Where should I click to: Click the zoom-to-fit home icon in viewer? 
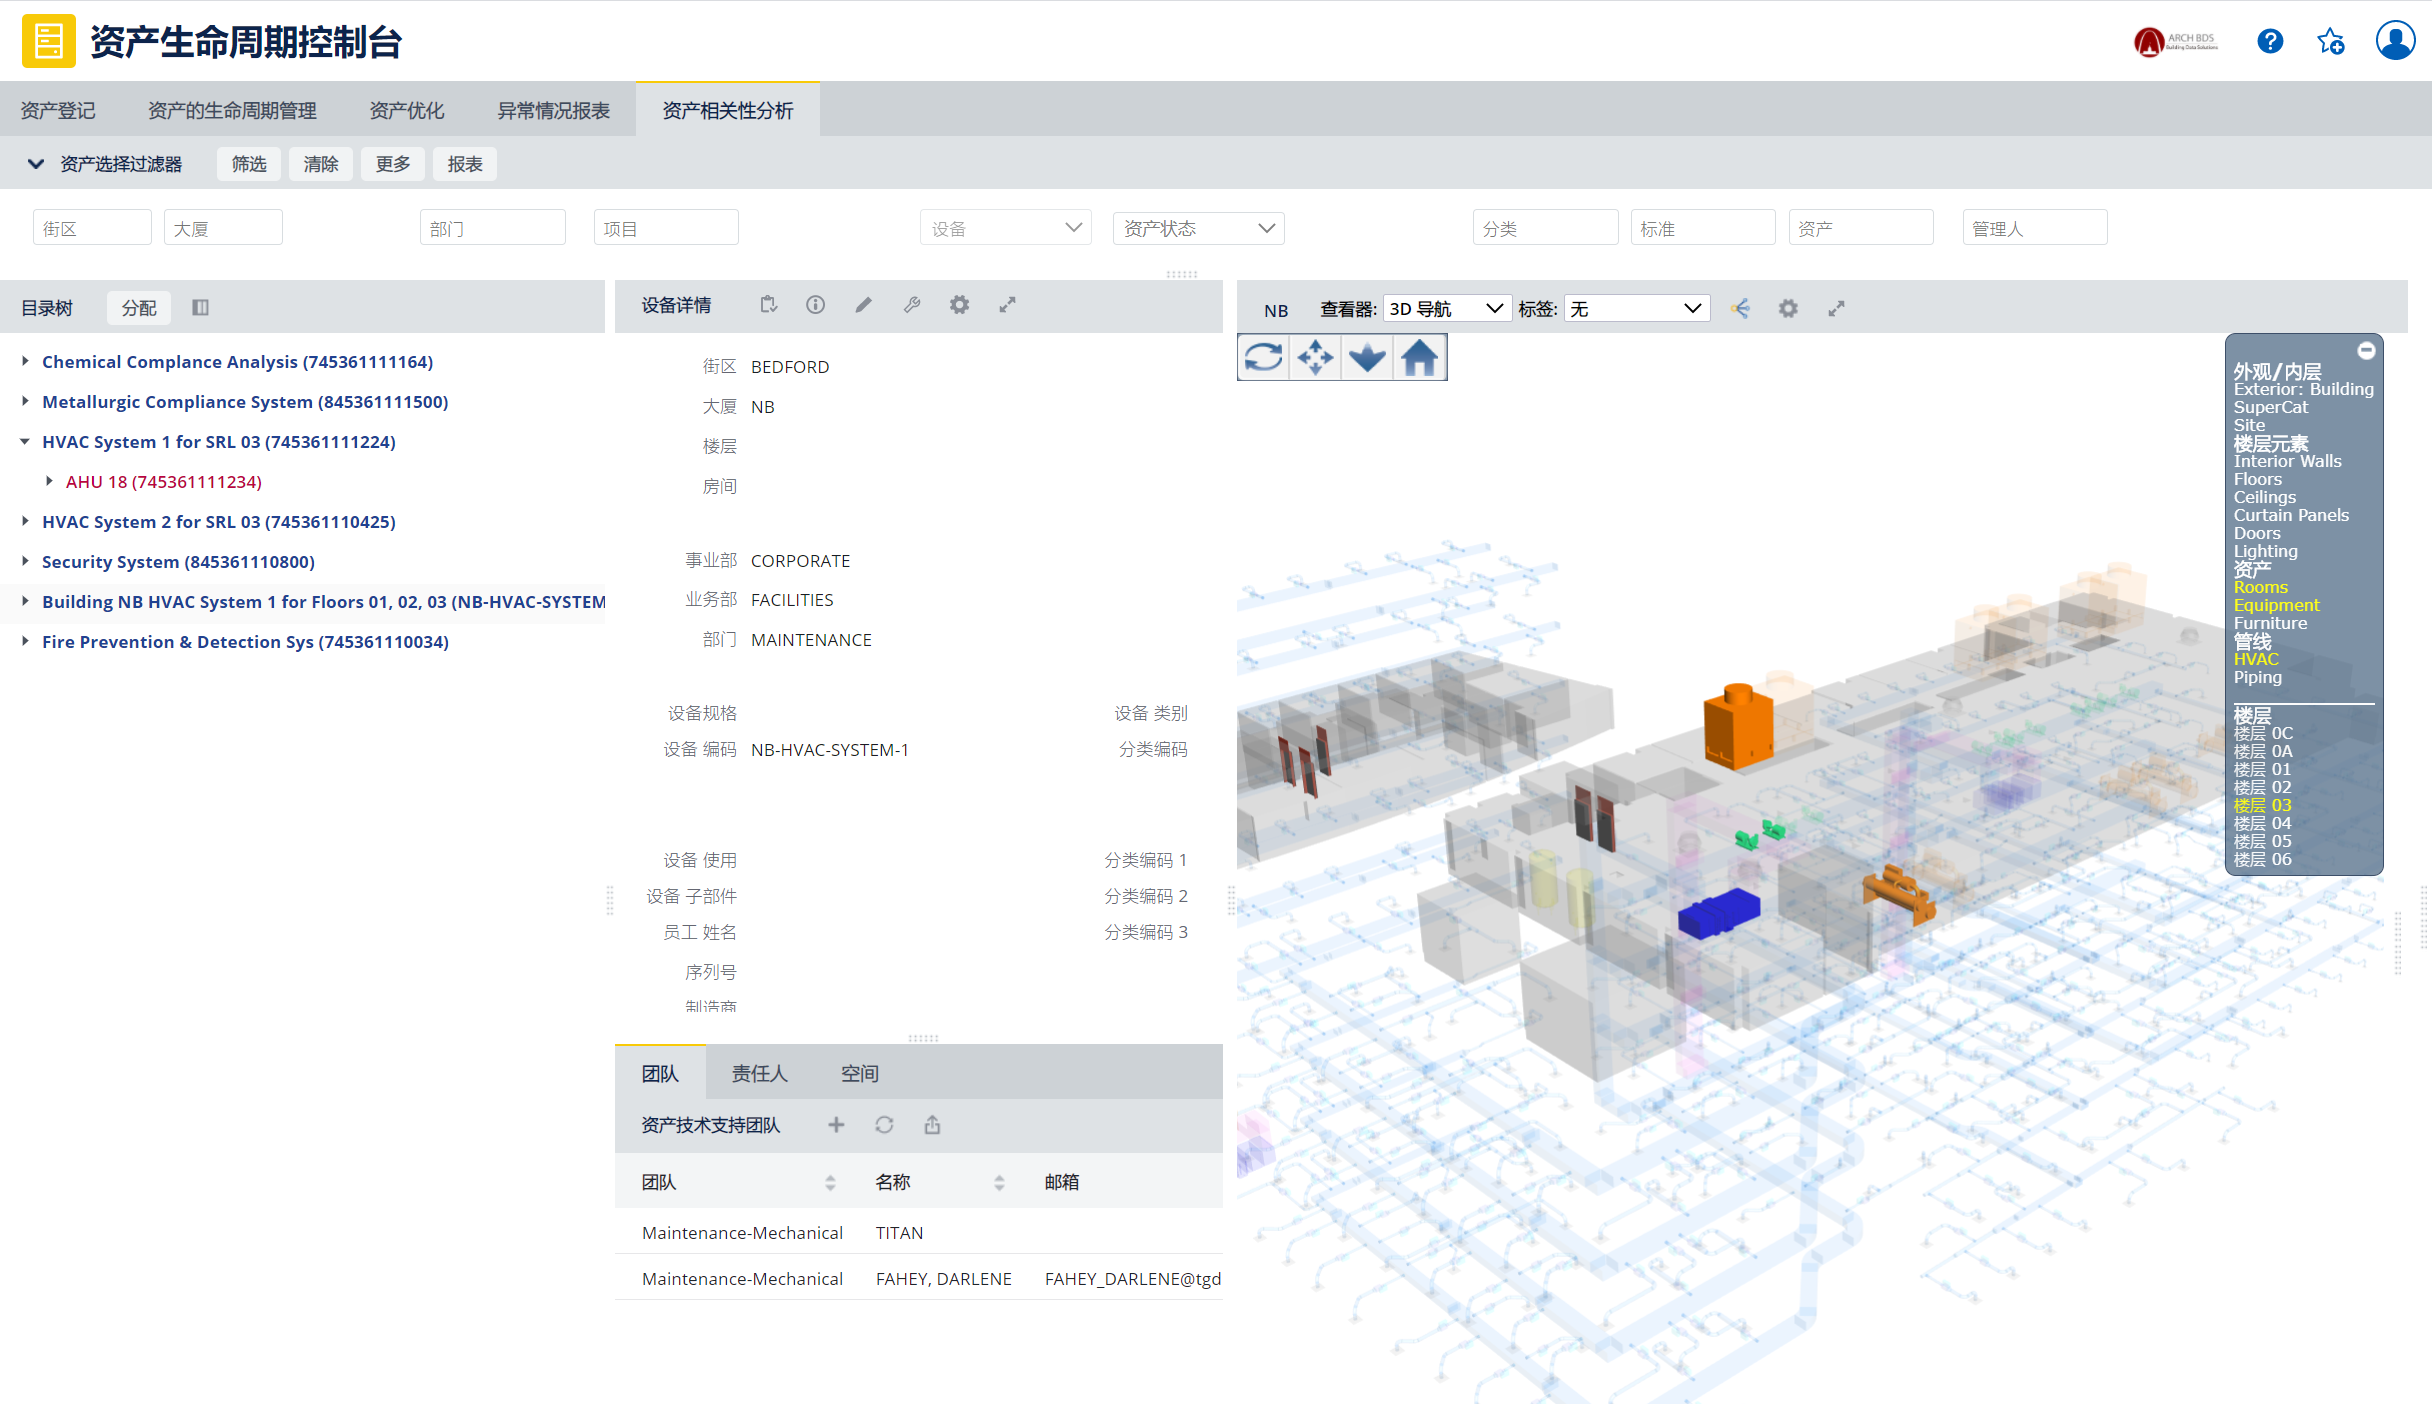(x=1419, y=356)
